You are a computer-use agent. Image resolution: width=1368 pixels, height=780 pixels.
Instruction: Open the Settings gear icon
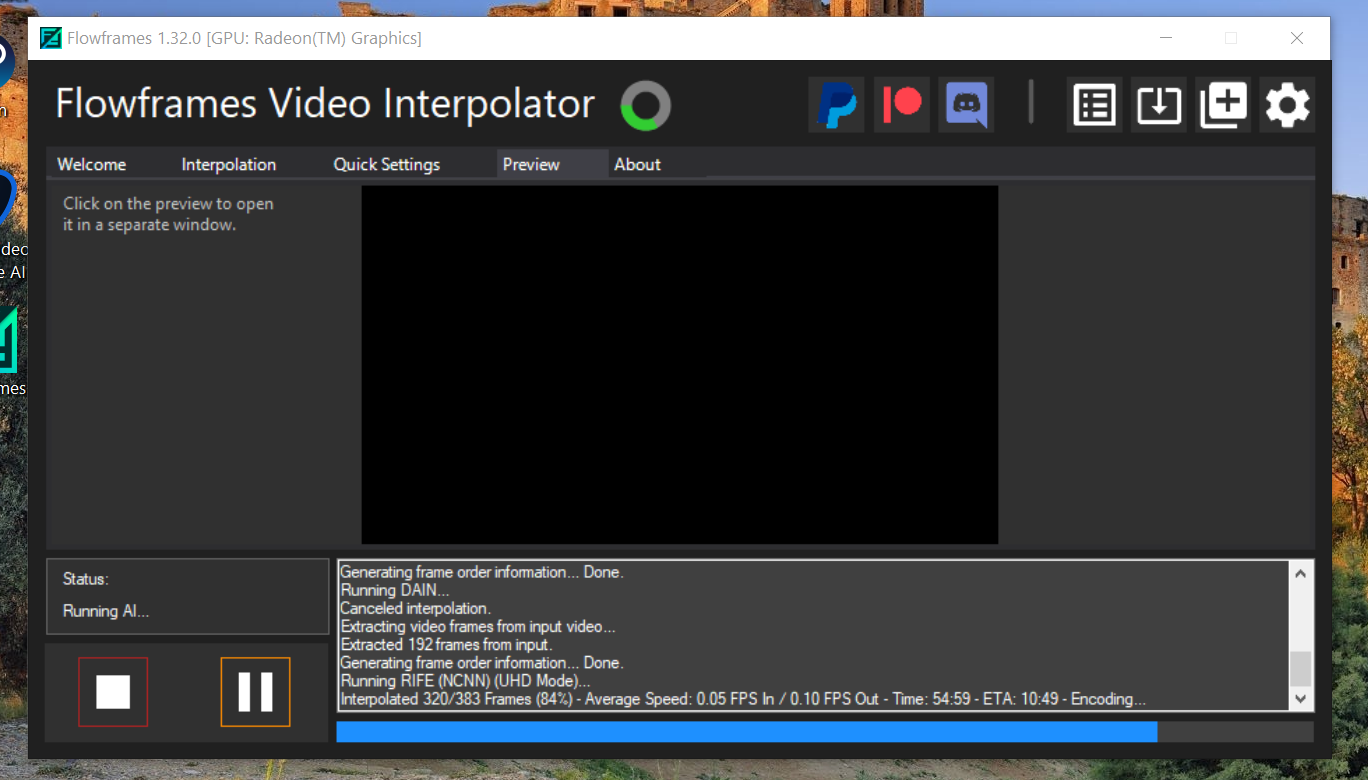1287,104
